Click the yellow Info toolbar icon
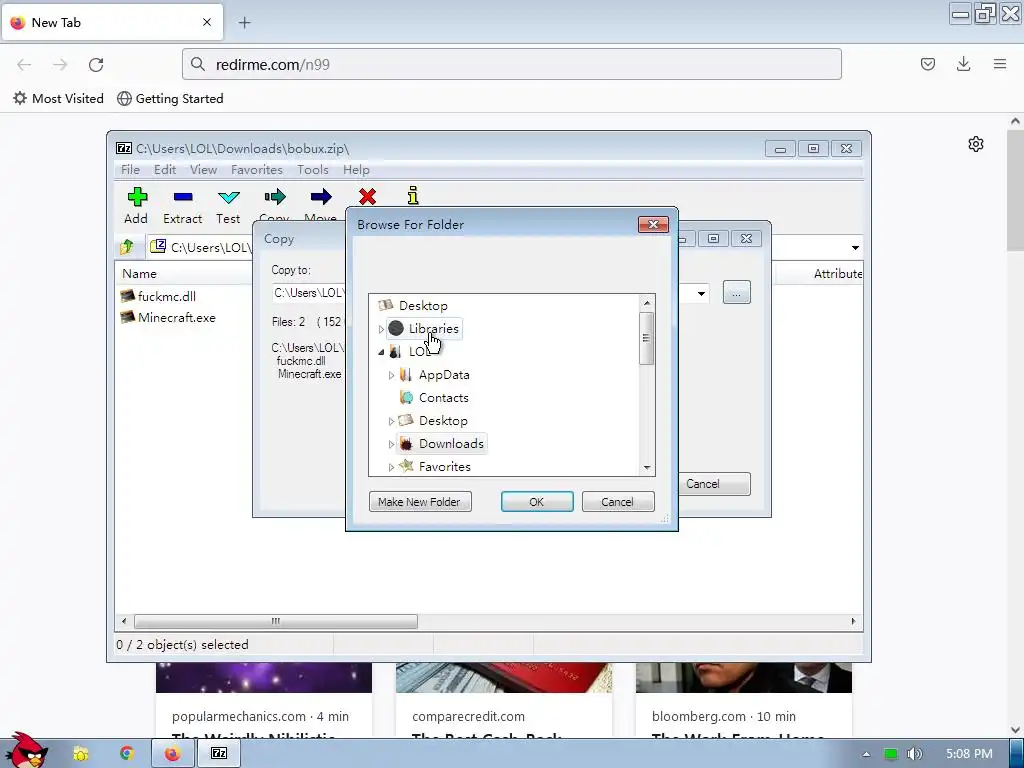Viewport: 1024px width, 768px height. (413, 195)
